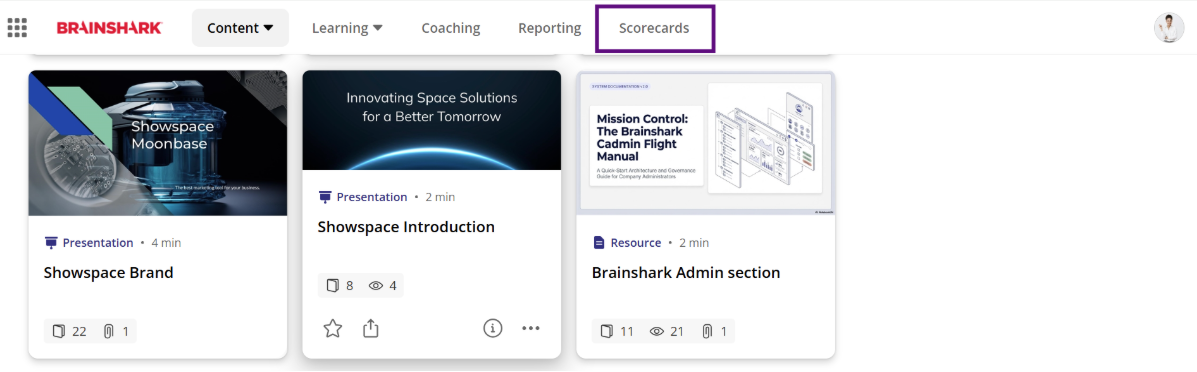1197x372 pixels.
Task: Open the apps grid launcher icon
Action: 17,28
